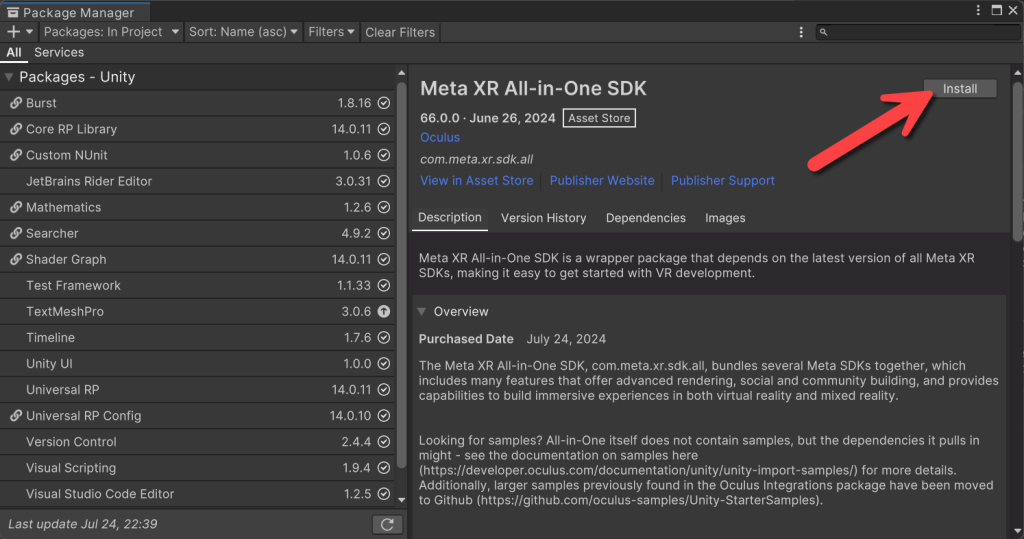Click the package list scroll down arrow

point(402,500)
